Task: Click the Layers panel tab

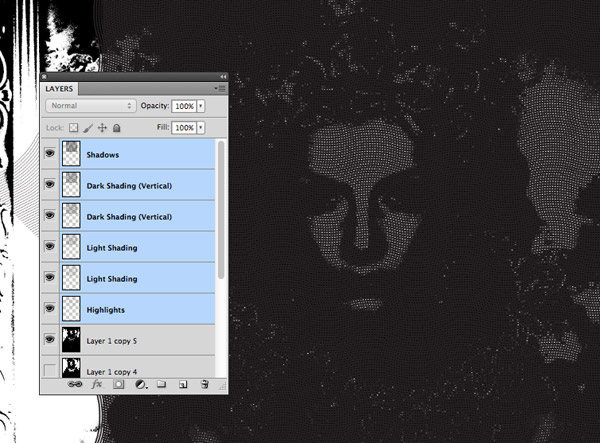Action: 61,88
